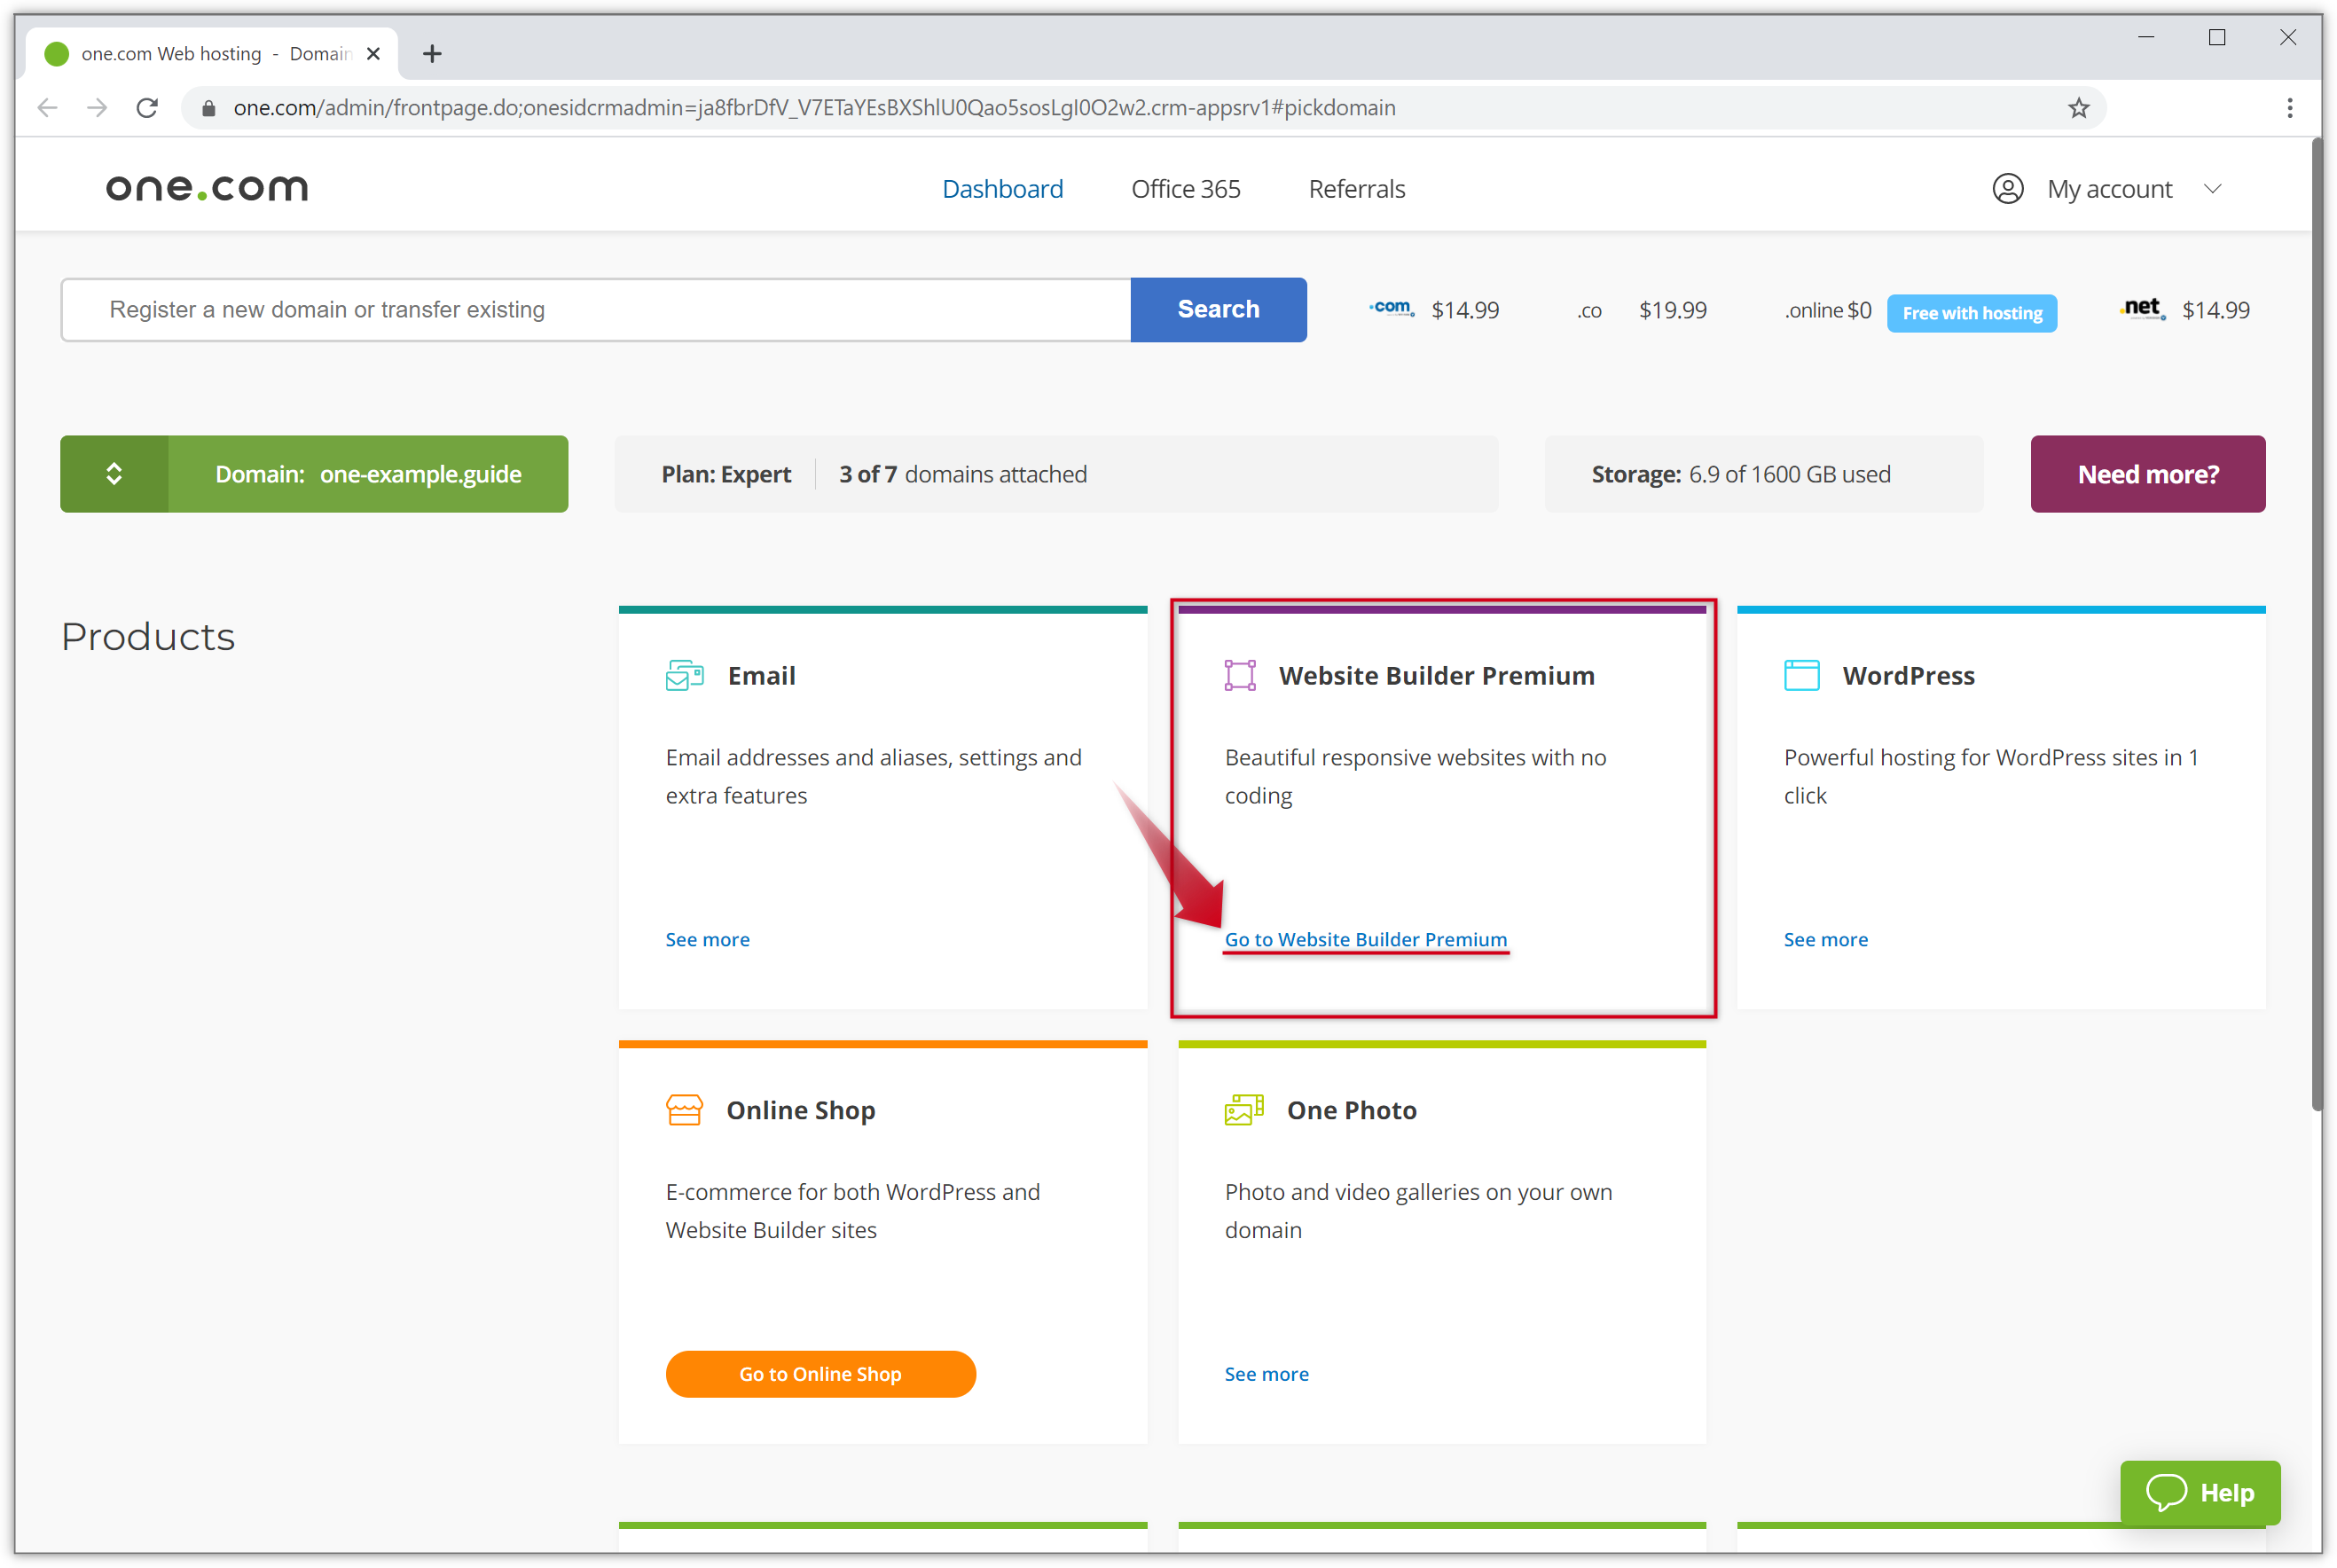Click the blue Search button
2337x1568 pixels.
(x=1218, y=310)
